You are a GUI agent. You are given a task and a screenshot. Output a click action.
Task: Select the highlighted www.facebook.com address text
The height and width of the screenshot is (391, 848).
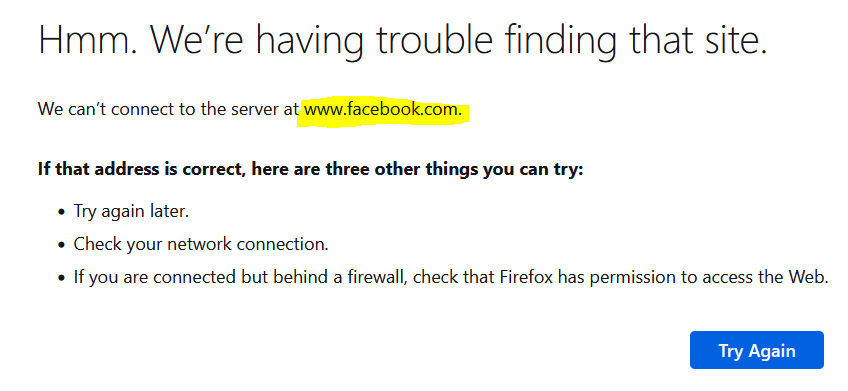[x=383, y=110]
